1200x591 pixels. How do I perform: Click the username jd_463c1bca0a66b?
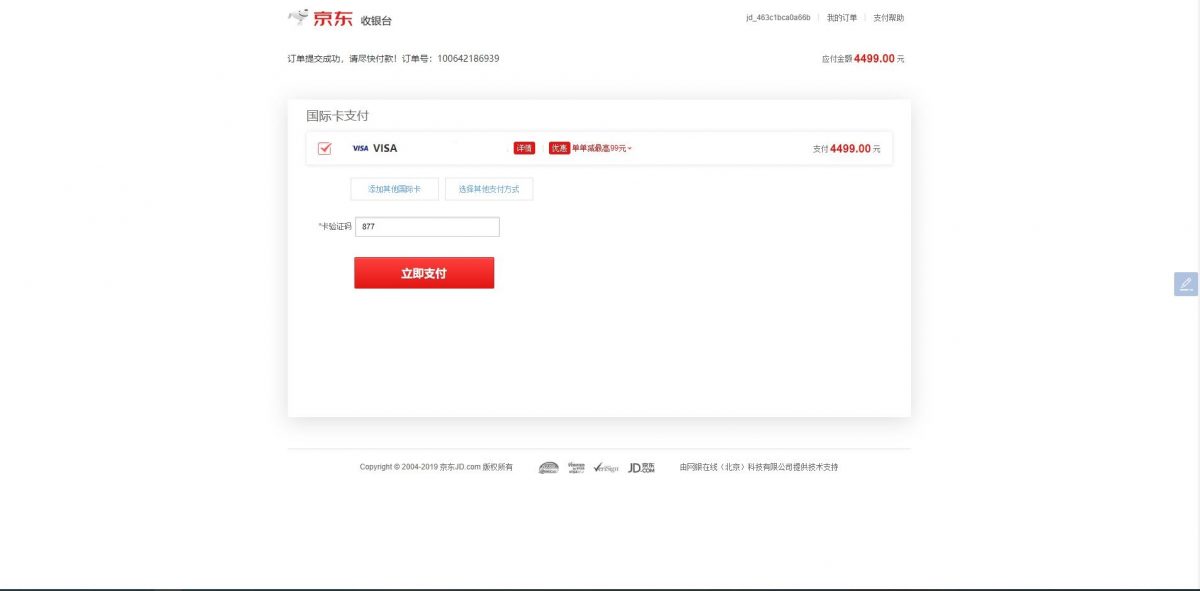(x=778, y=18)
